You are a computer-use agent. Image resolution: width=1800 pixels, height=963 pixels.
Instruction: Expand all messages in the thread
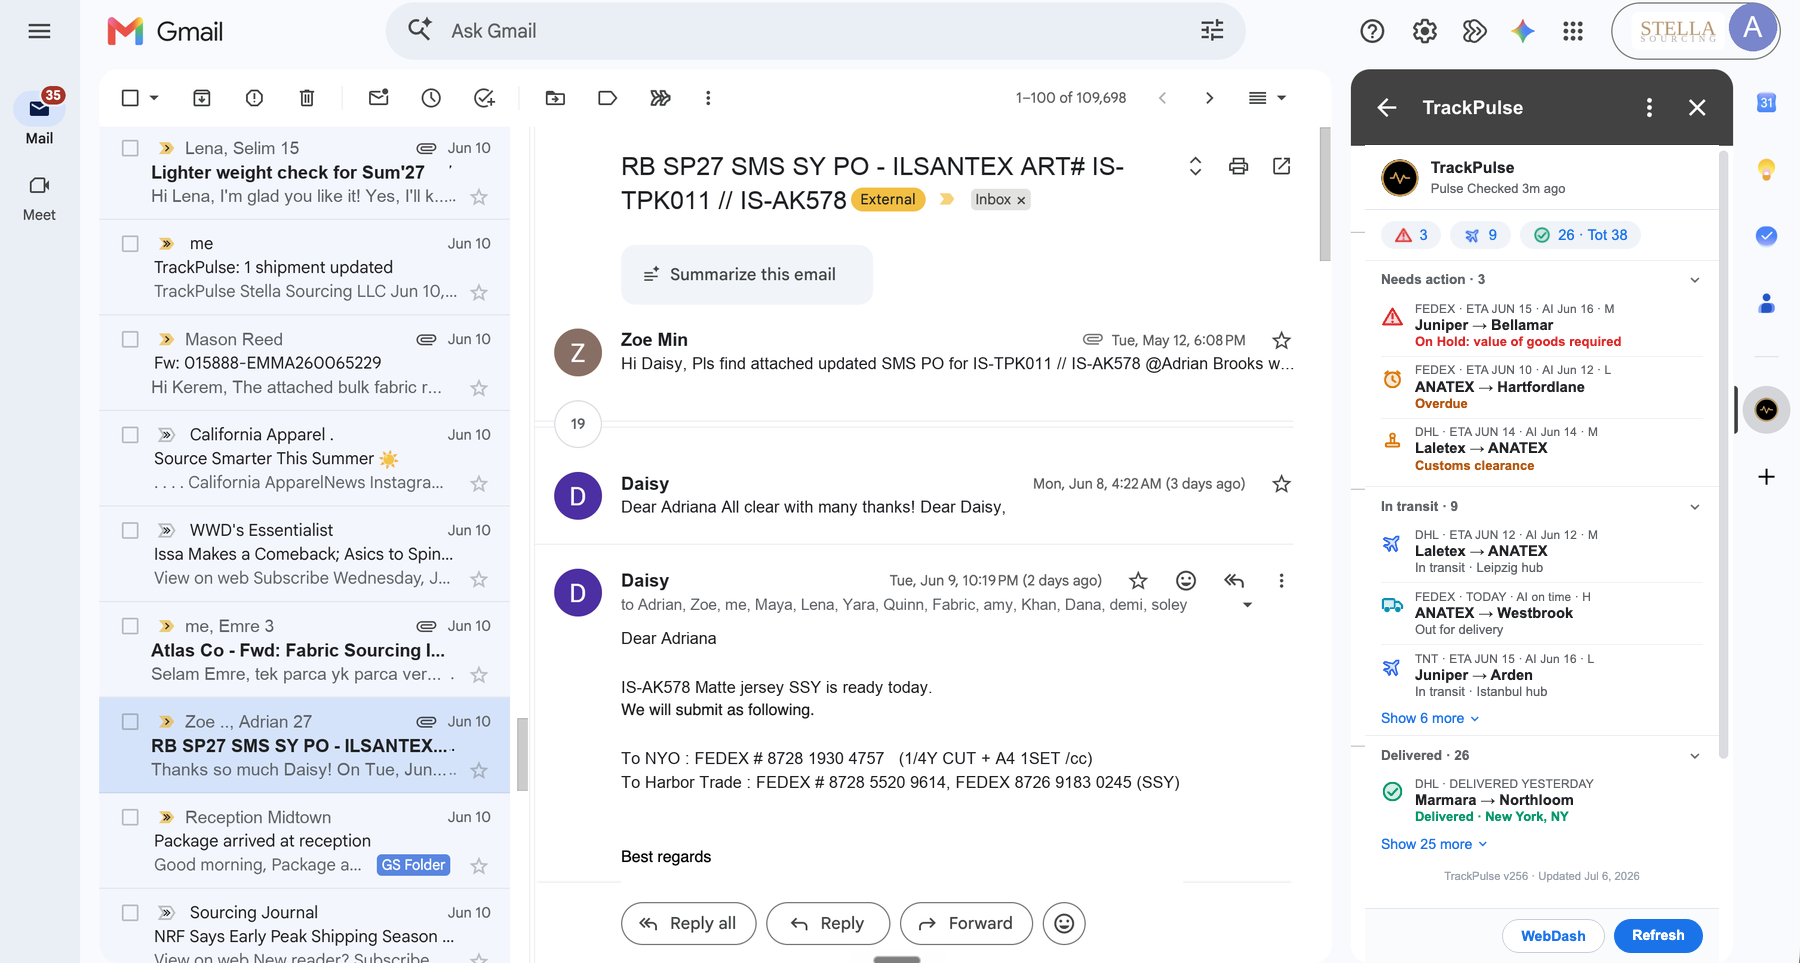point(1195,166)
